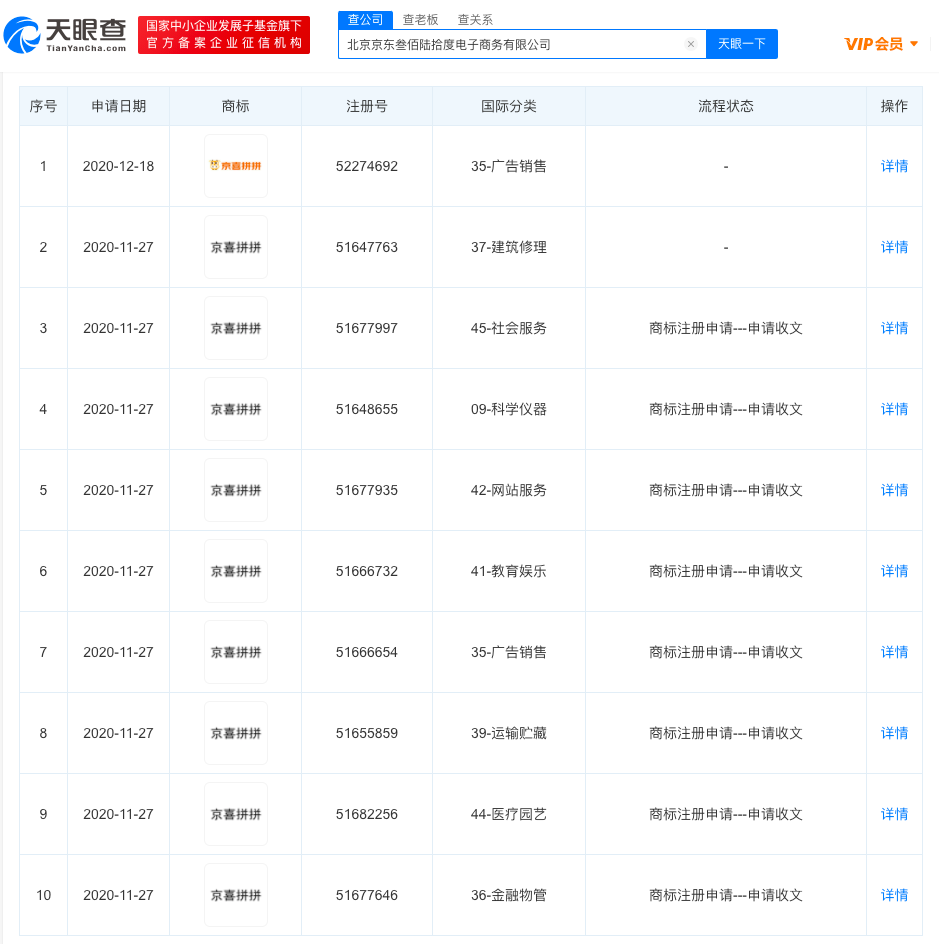Open 详情 for 41-教育娱乐 trademark
Image resolution: width=939 pixels, height=944 pixels.
[894, 571]
